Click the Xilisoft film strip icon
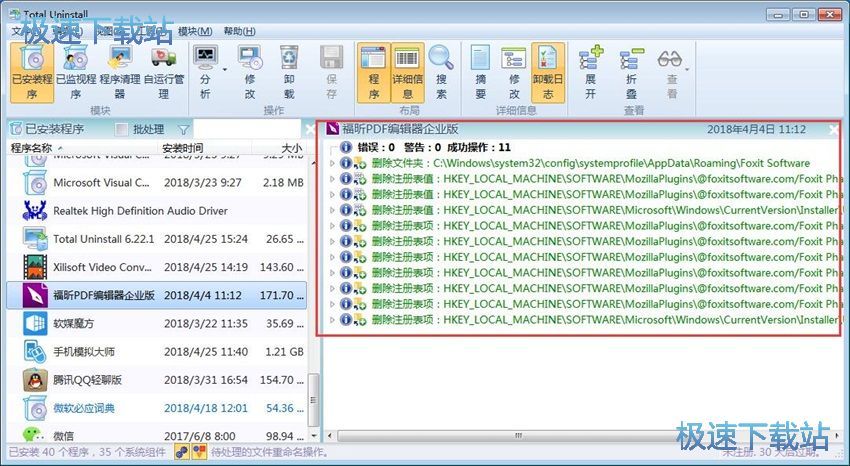The height and width of the screenshot is (466, 850). coord(35,267)
